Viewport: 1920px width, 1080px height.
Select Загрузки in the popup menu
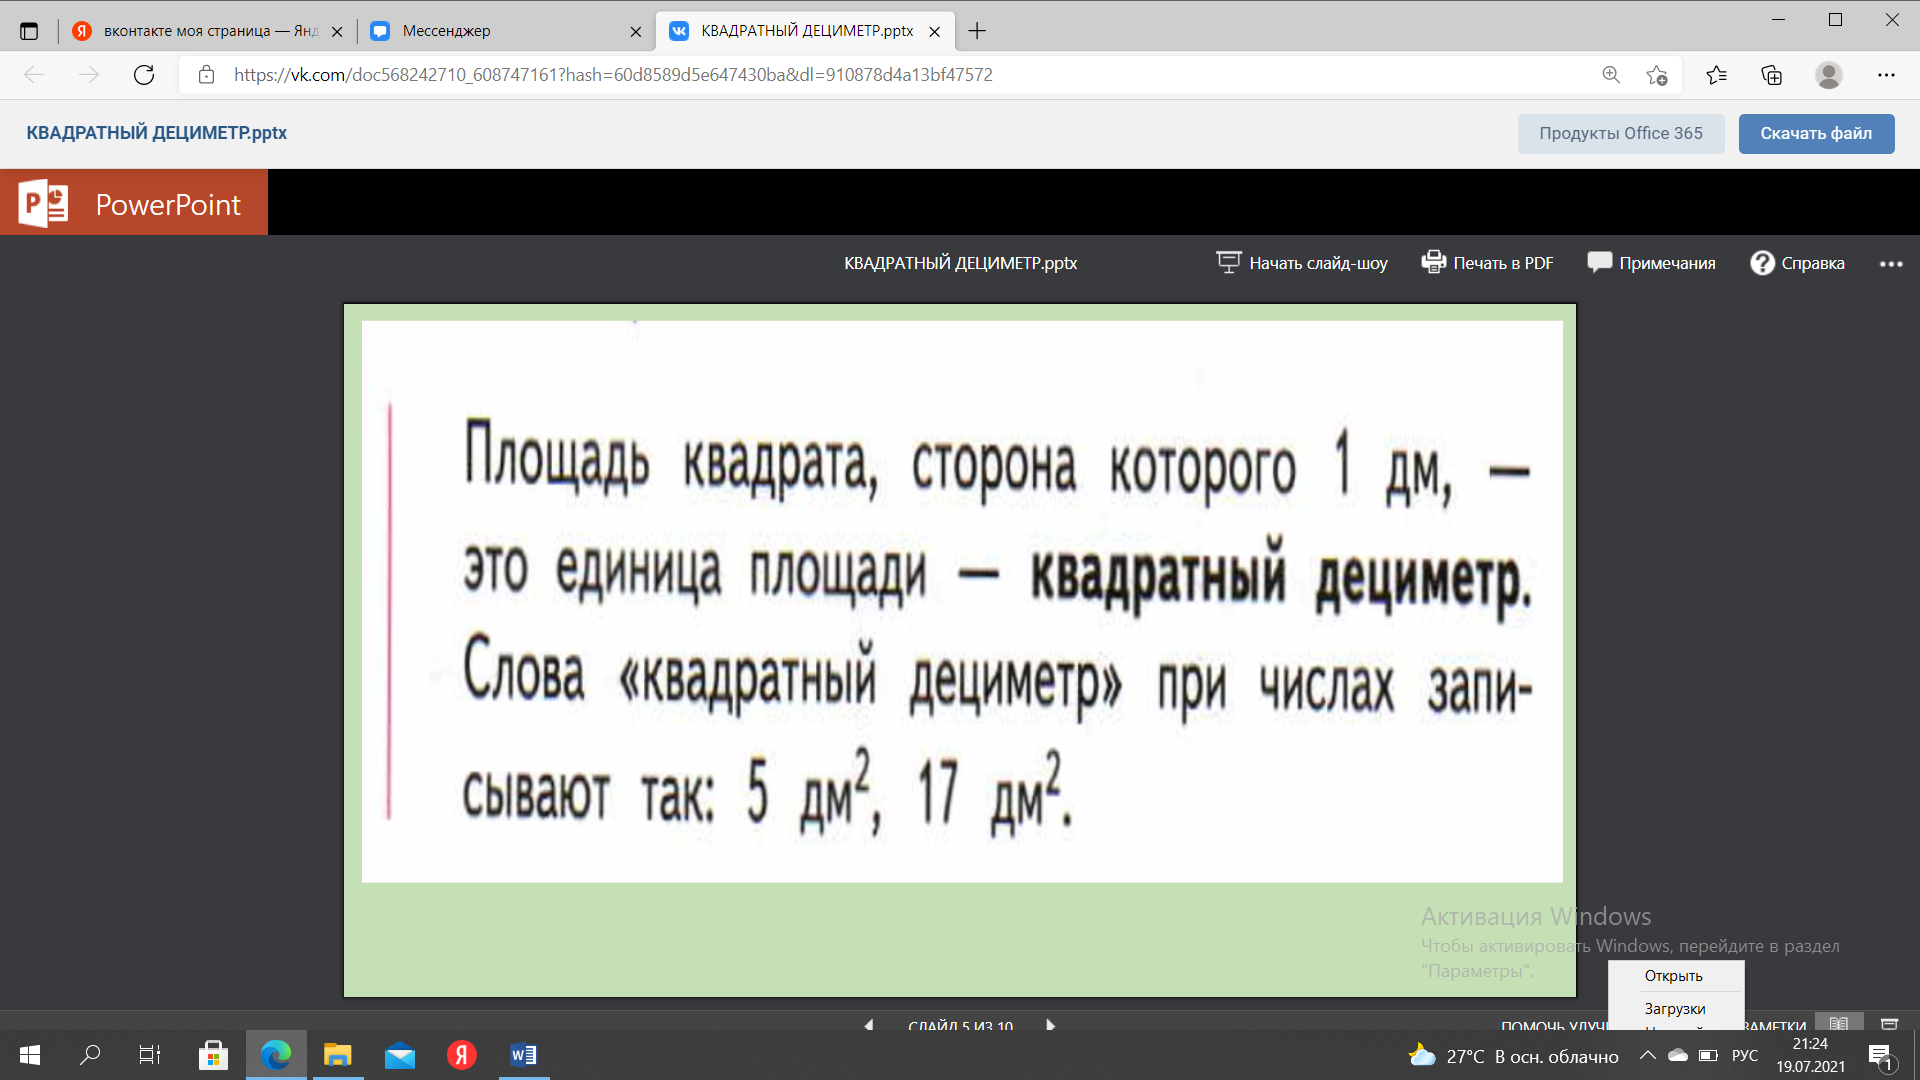[x=1675, y=1009]
